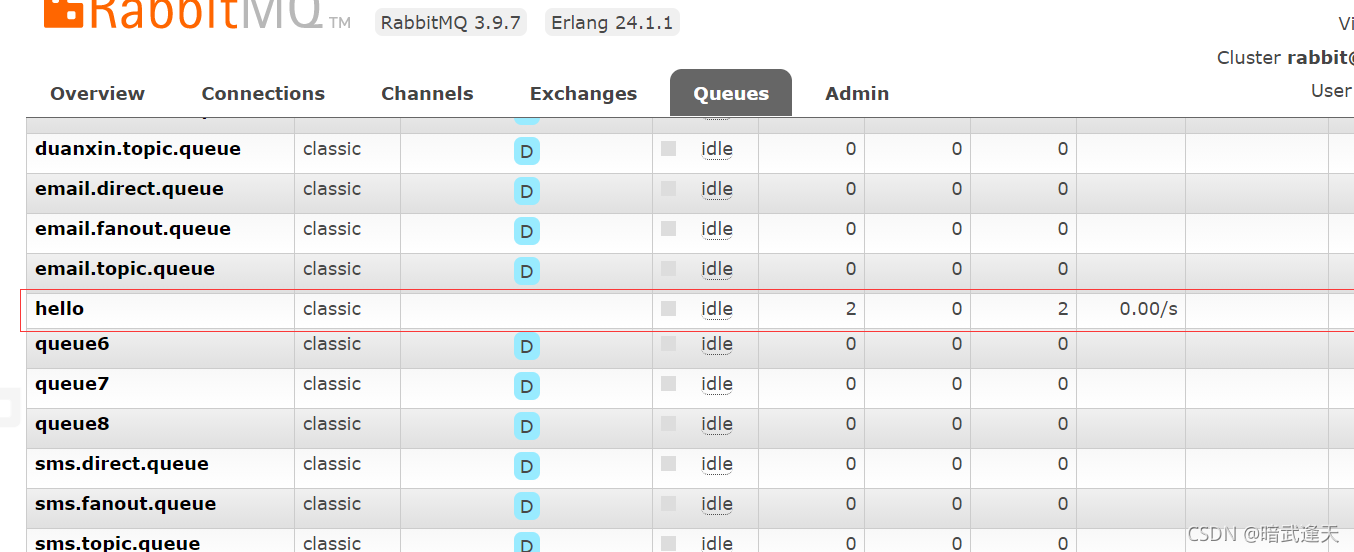Image resolution: width=1354 pixels, height=552 pixels.
Task: Open the queue6 link
Action: (x=72, y=344)
